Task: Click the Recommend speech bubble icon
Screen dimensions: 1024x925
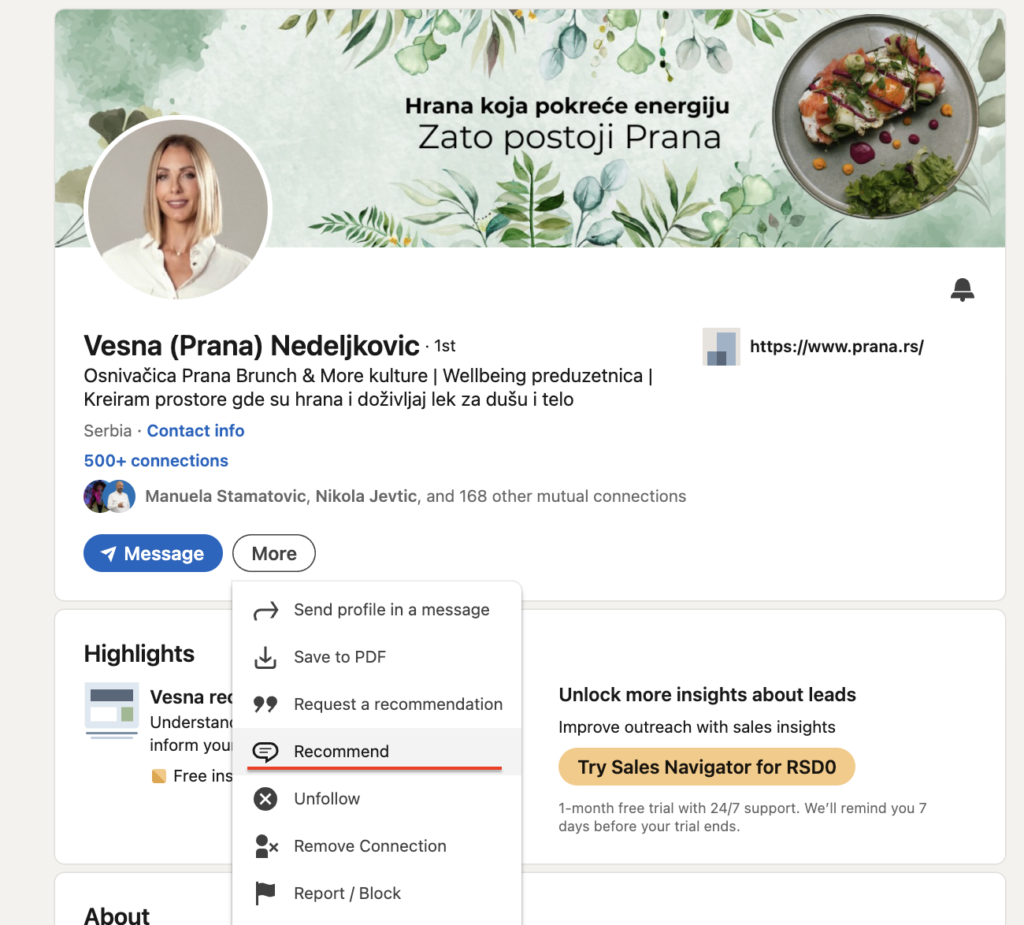Action: tap(265, 752)
